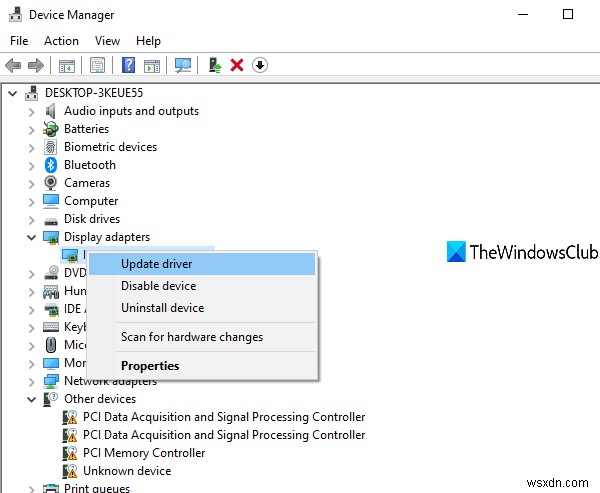Select the Unknown device entry
Viewport: 600px width, 493px height.
126,471
